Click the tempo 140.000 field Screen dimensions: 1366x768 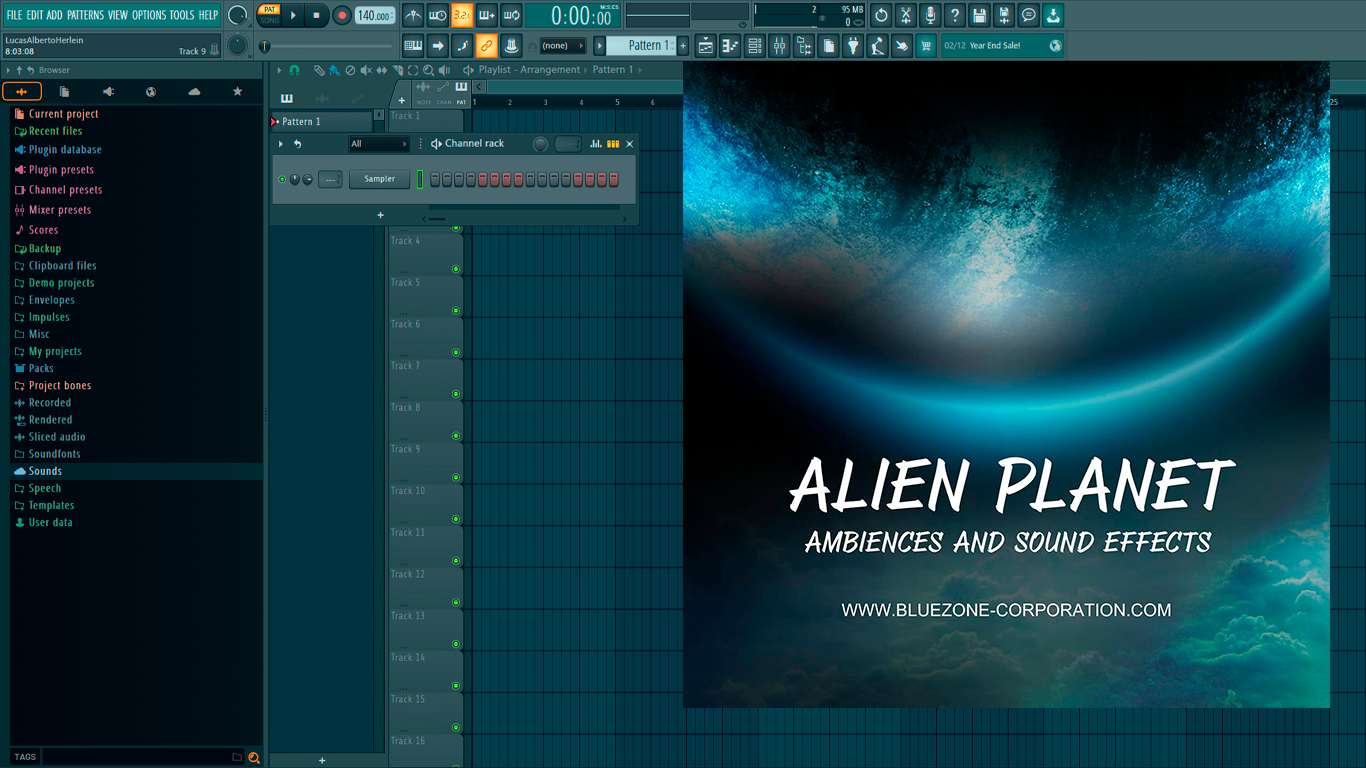[x=375, y=15]
